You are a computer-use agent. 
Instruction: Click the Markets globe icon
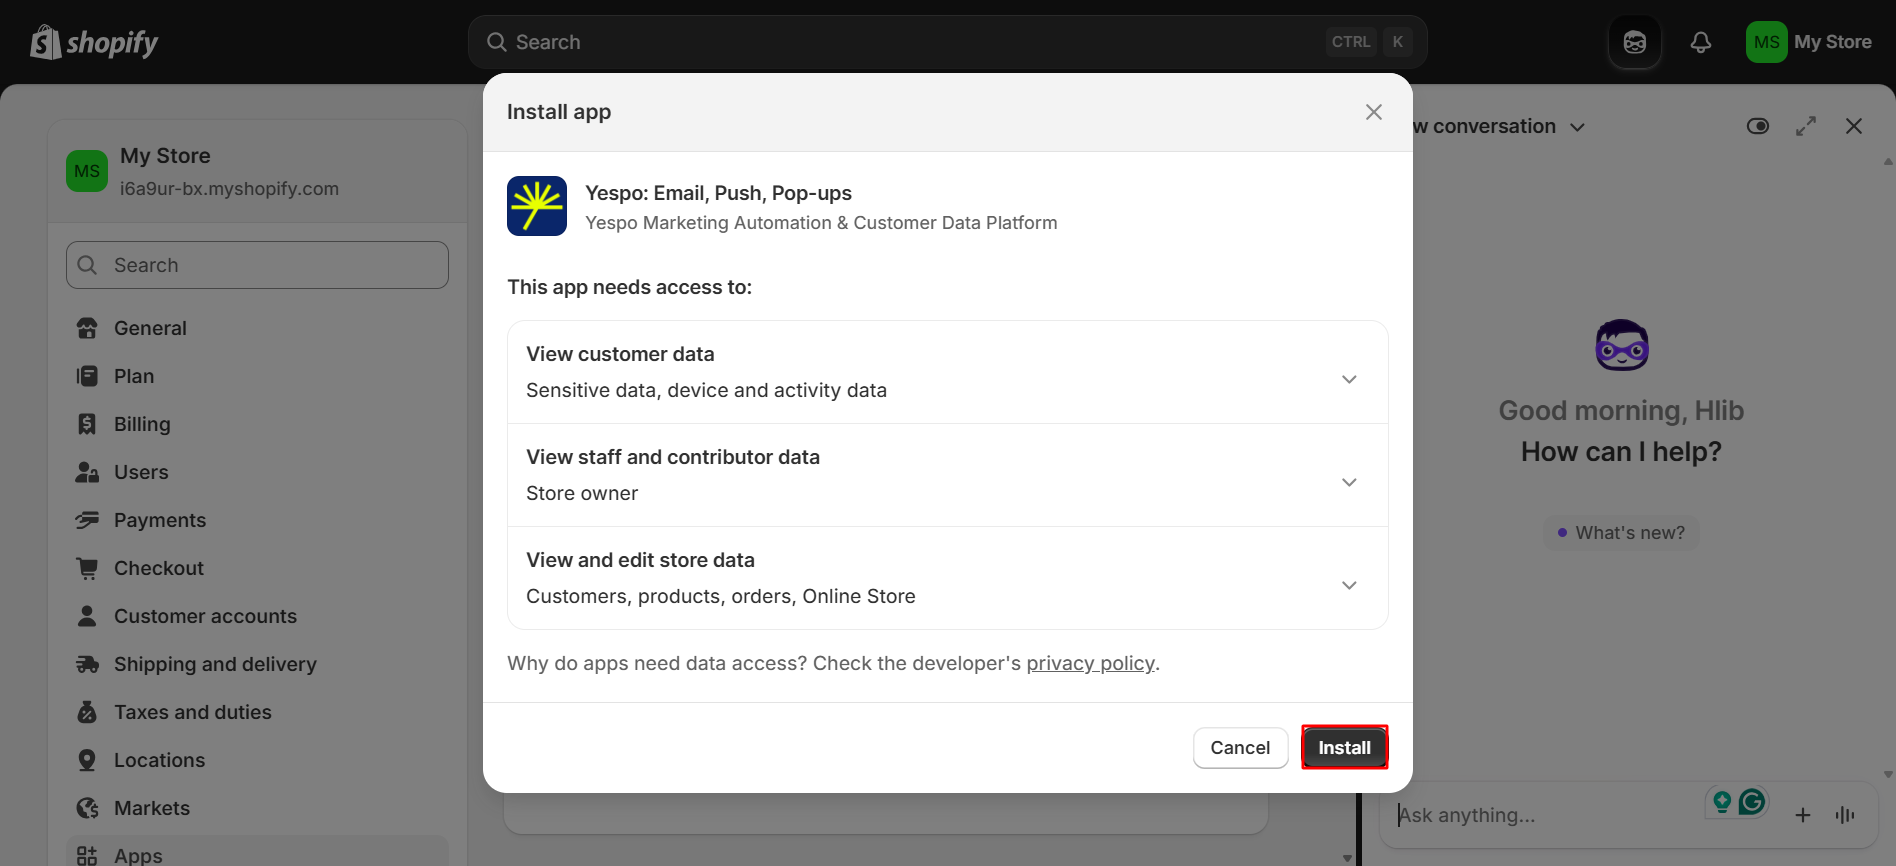click(x=87, y=808)
